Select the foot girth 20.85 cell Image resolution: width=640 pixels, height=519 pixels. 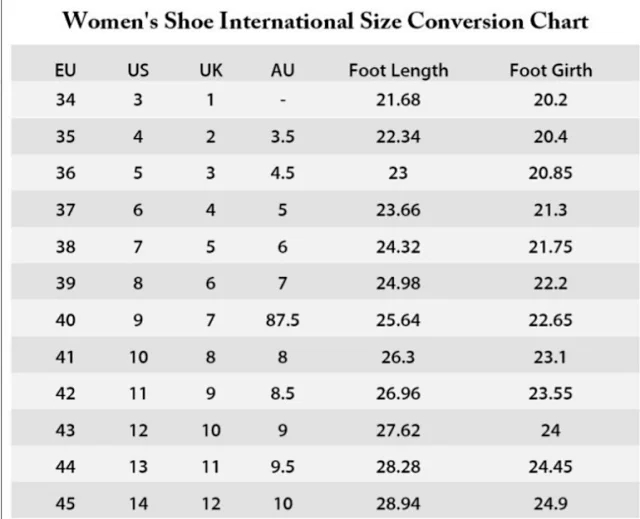(550, 173)
